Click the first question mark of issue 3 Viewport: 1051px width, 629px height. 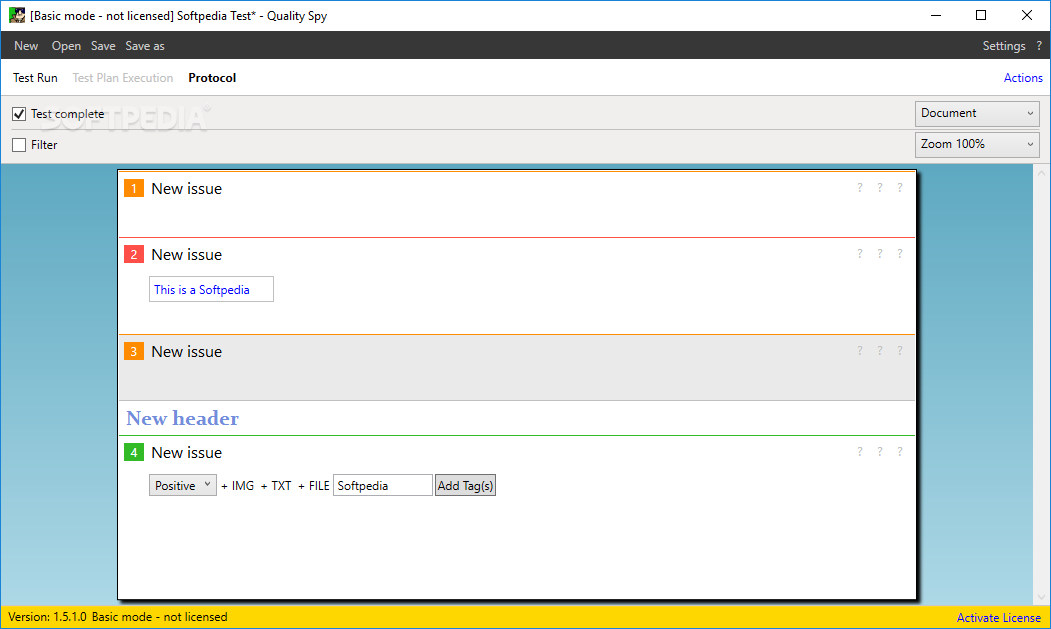(859, 351)
